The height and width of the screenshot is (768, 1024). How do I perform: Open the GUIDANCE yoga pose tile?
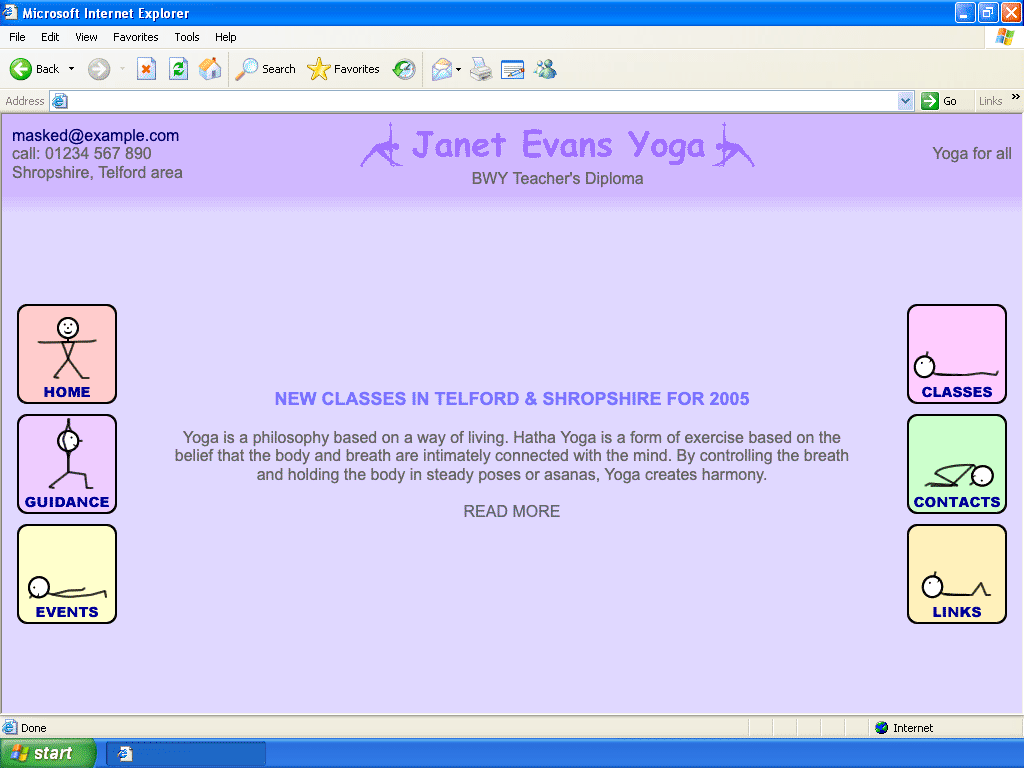pyautogui.click(x=67, y=464)
